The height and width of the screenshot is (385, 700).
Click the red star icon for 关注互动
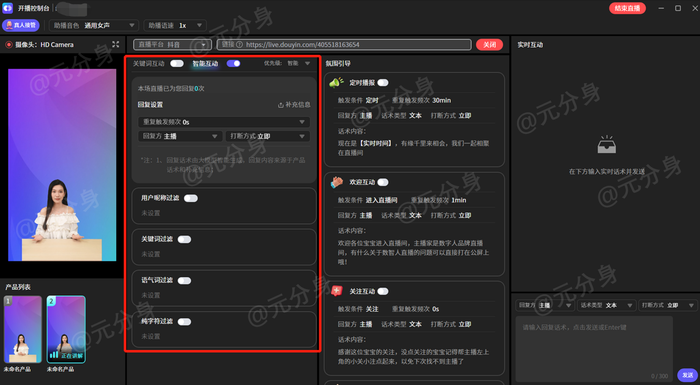coord(337,291)
